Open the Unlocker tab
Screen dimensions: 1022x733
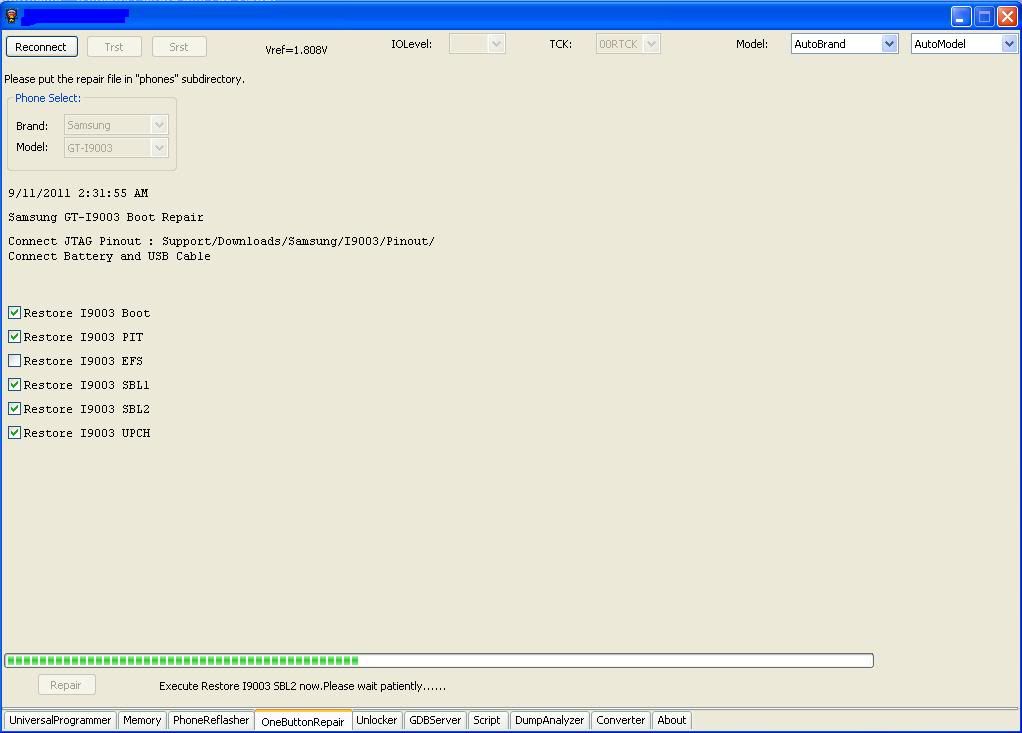tap(377, 720)
